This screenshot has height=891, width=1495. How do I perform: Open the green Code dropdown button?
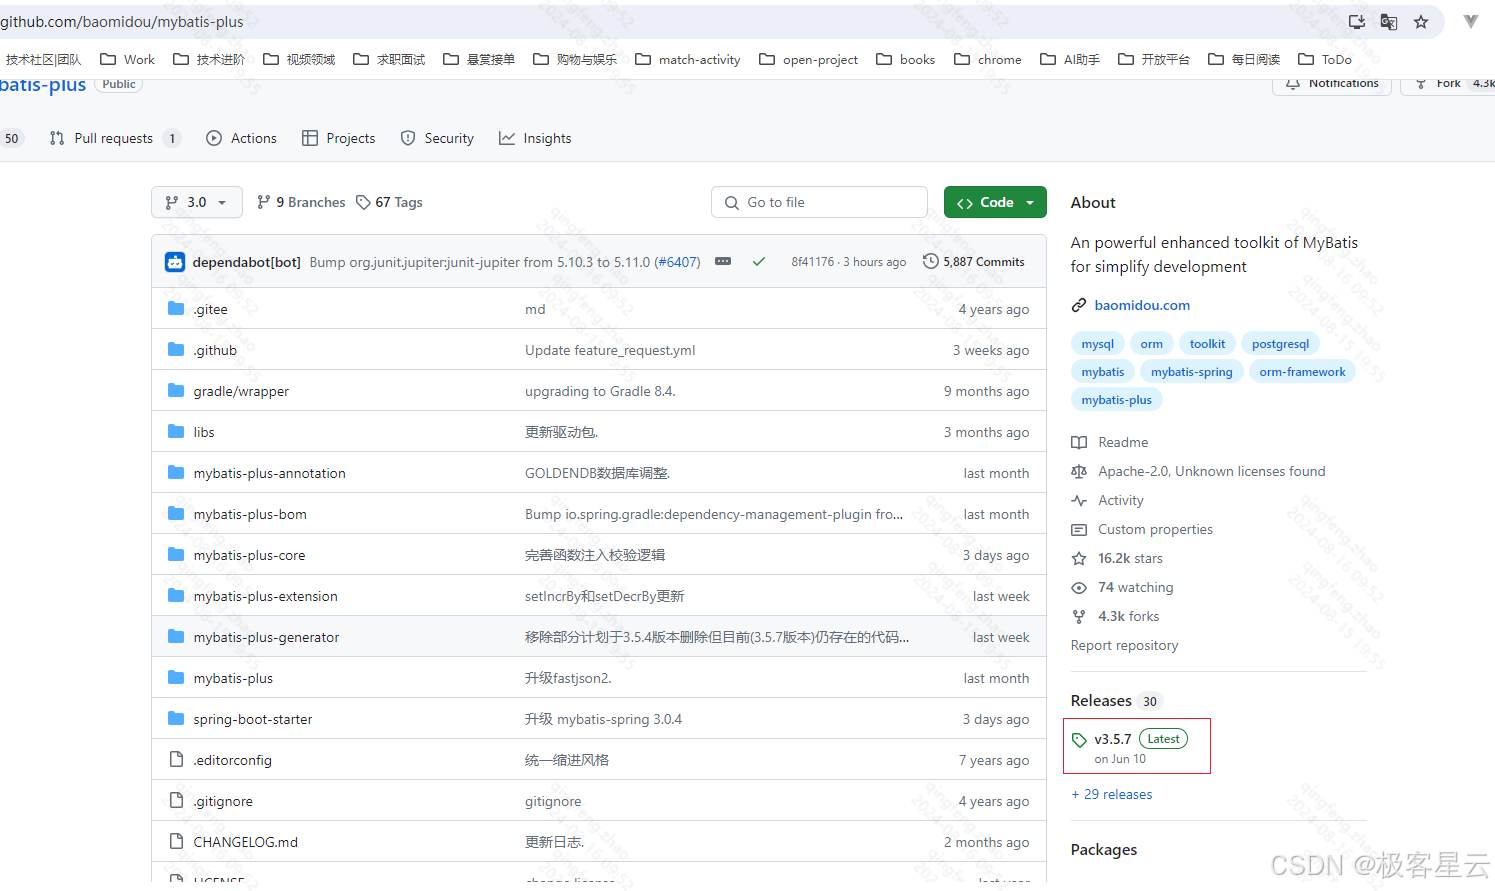[995, 202]
